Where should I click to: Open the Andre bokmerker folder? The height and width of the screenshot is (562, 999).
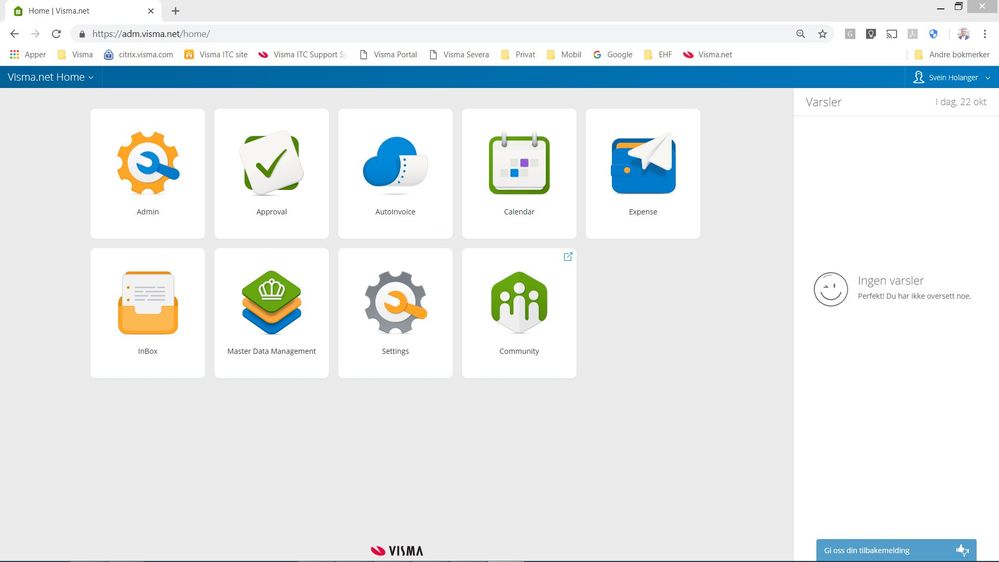(952, 55)
